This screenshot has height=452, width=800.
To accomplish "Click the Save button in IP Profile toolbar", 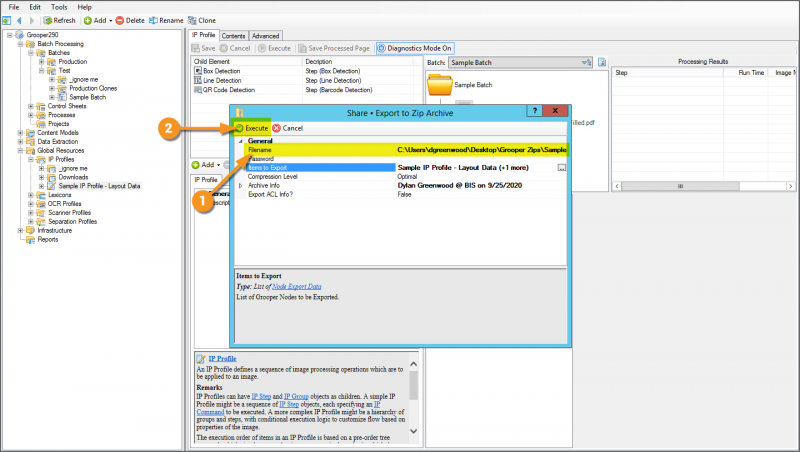I will click(x=204, y=48).
